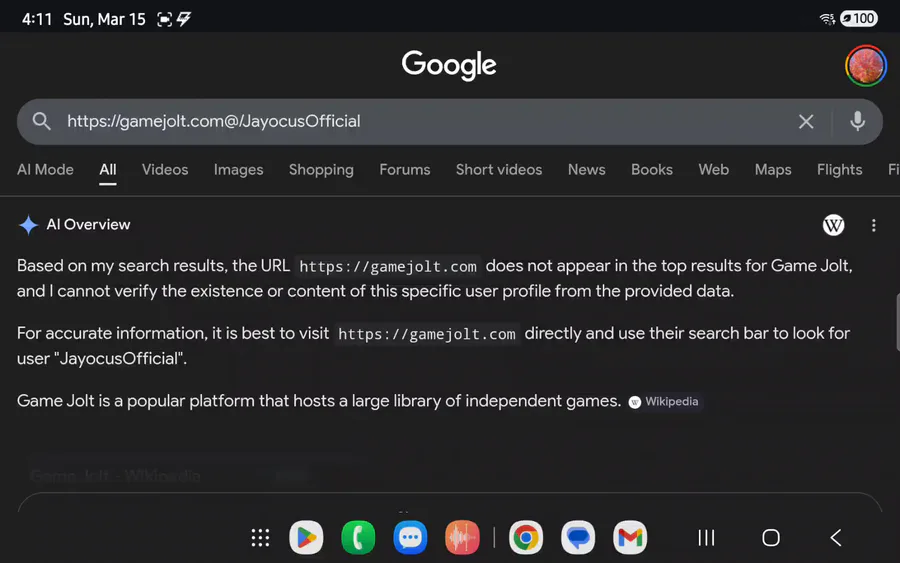Click gamejolt.com URL after 'best to visit'
The width and height of the screenshot is (900, 563).
click(426, 334)
